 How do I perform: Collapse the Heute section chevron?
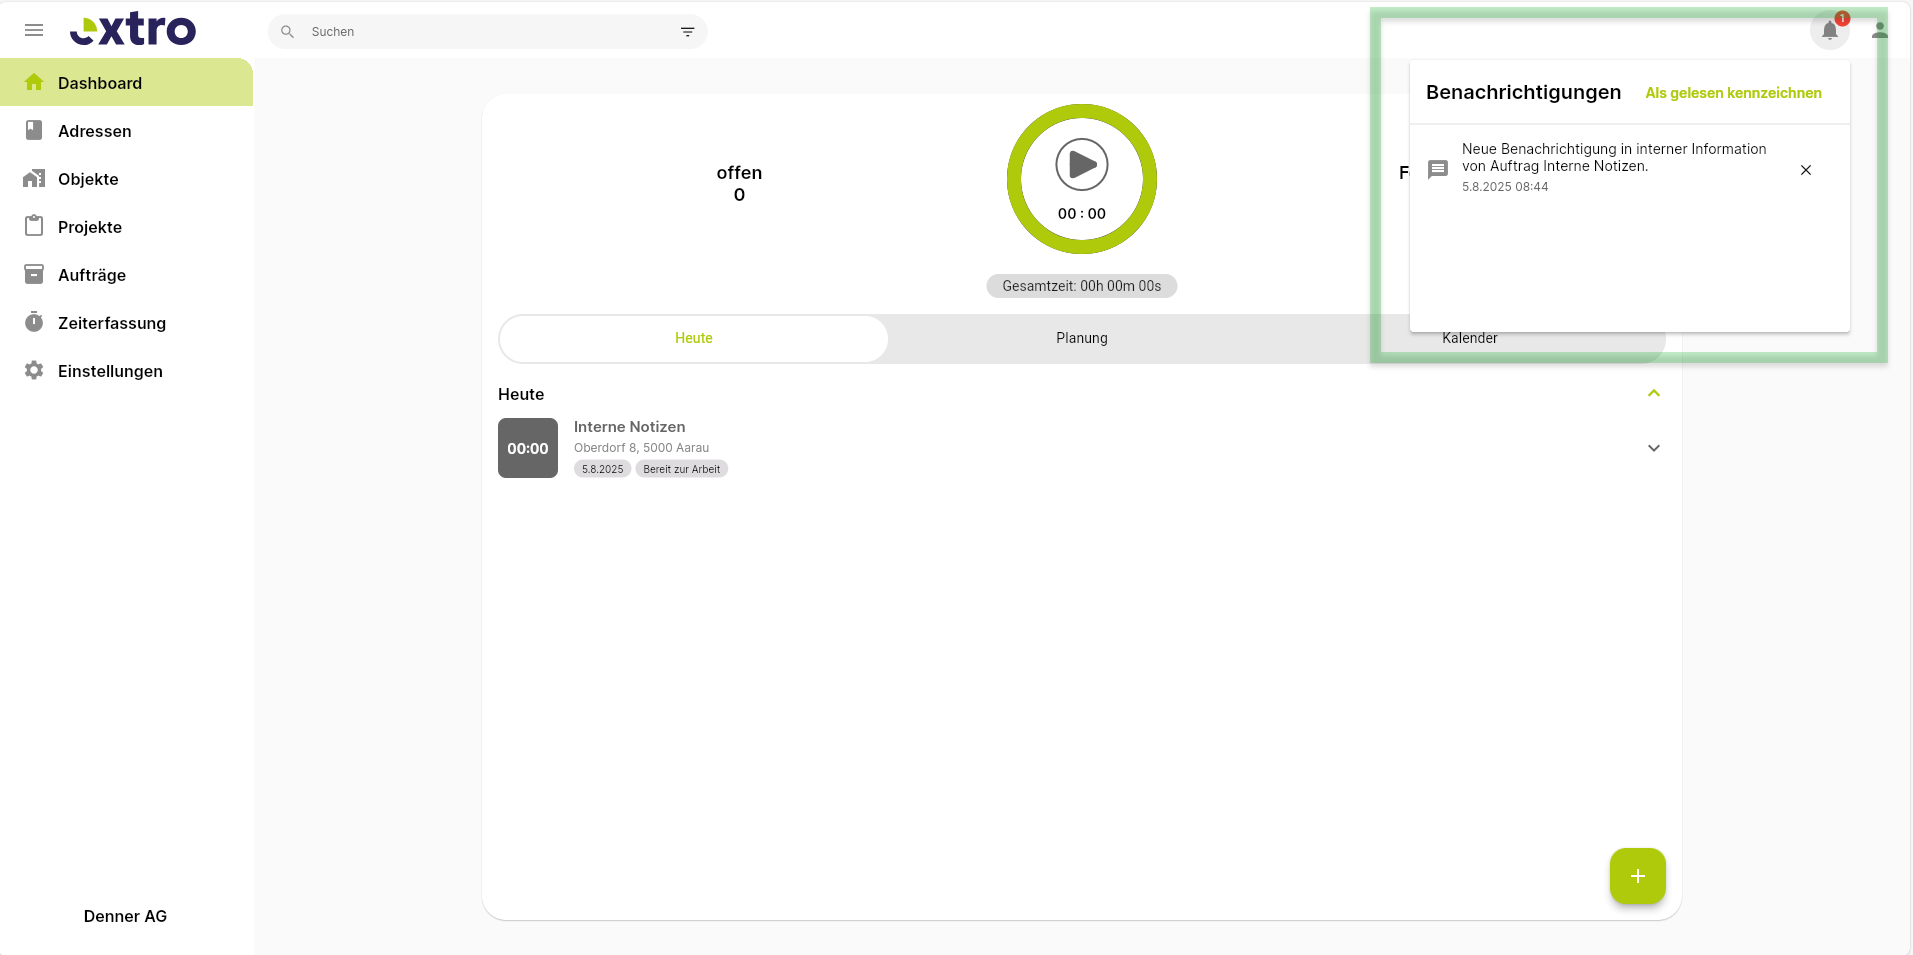tap(1654, 393)
